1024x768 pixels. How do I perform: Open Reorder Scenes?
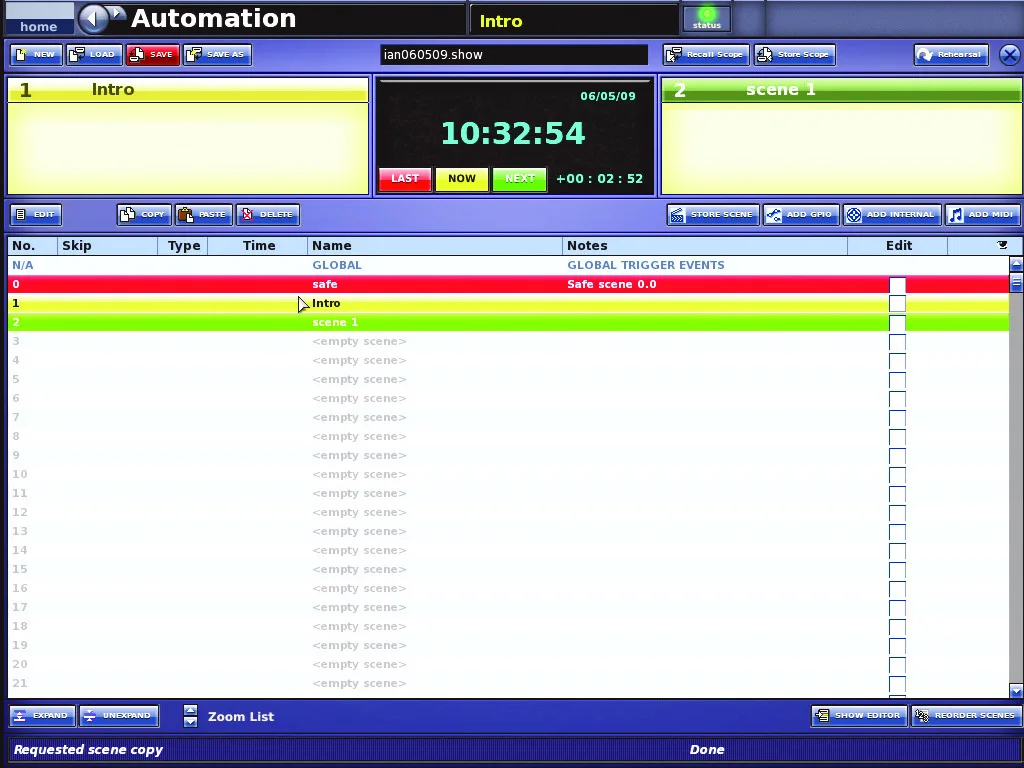967,716
